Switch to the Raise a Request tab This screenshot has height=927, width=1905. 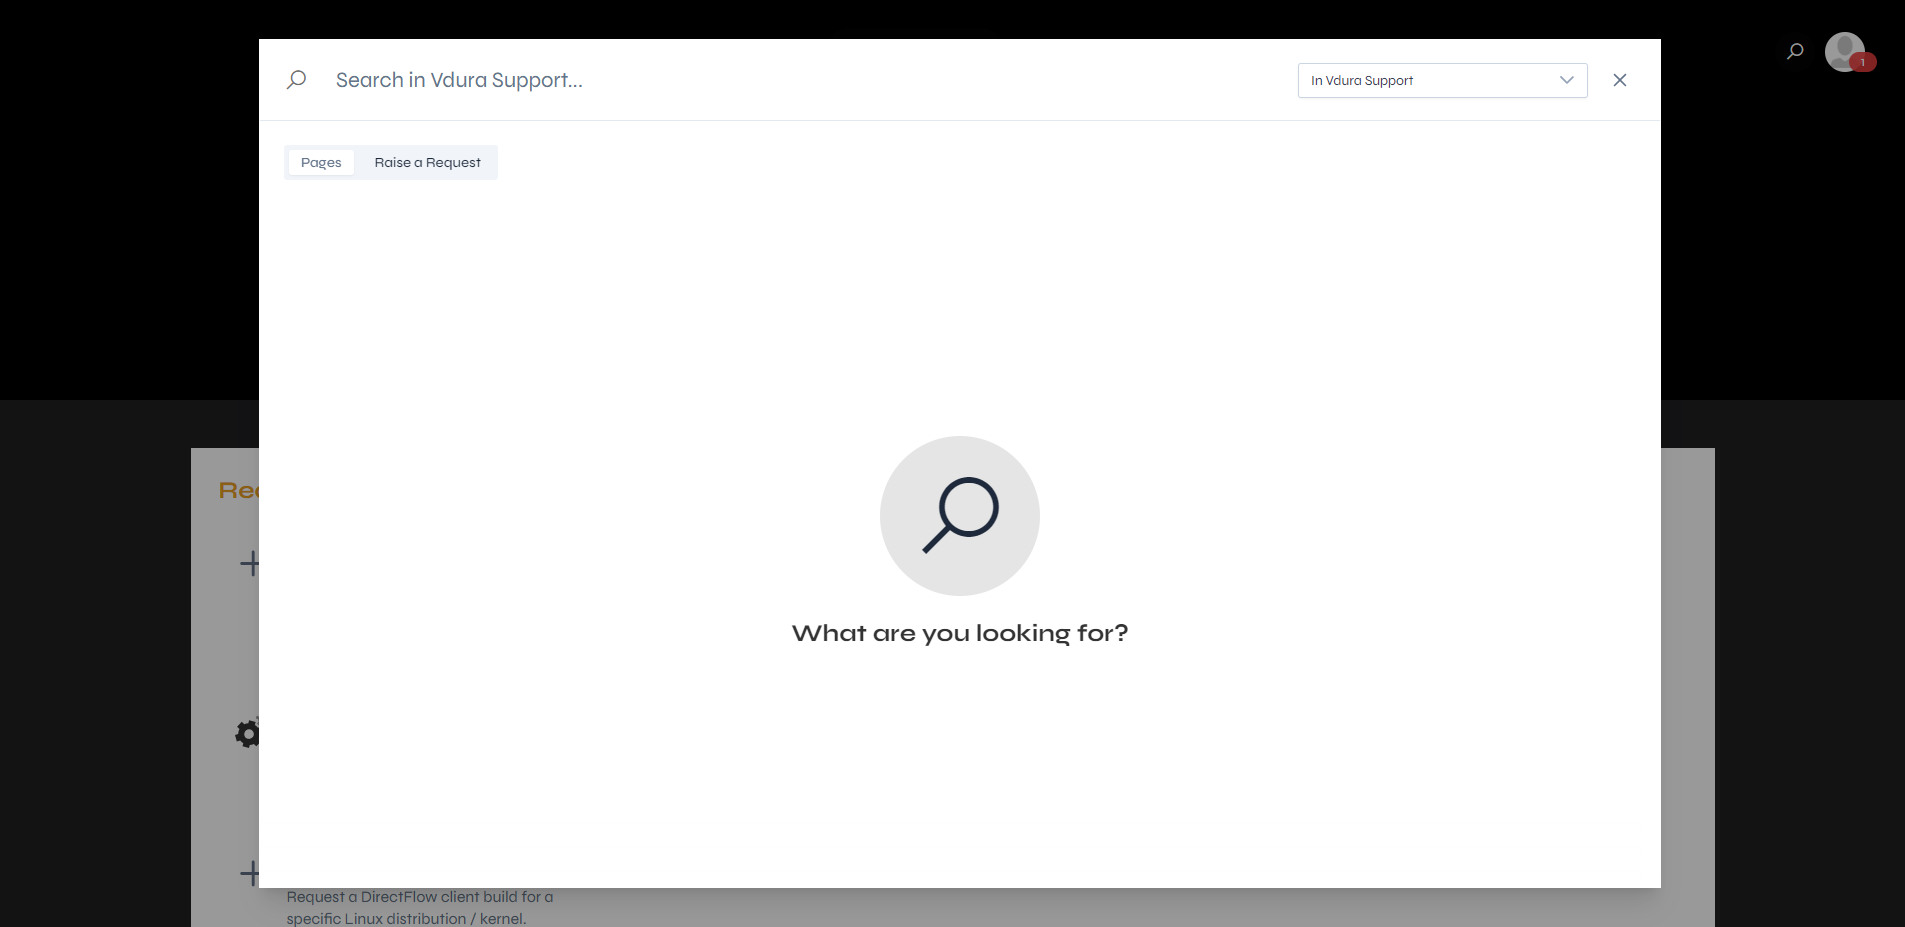pyautogui.click(x=427, y=162)
